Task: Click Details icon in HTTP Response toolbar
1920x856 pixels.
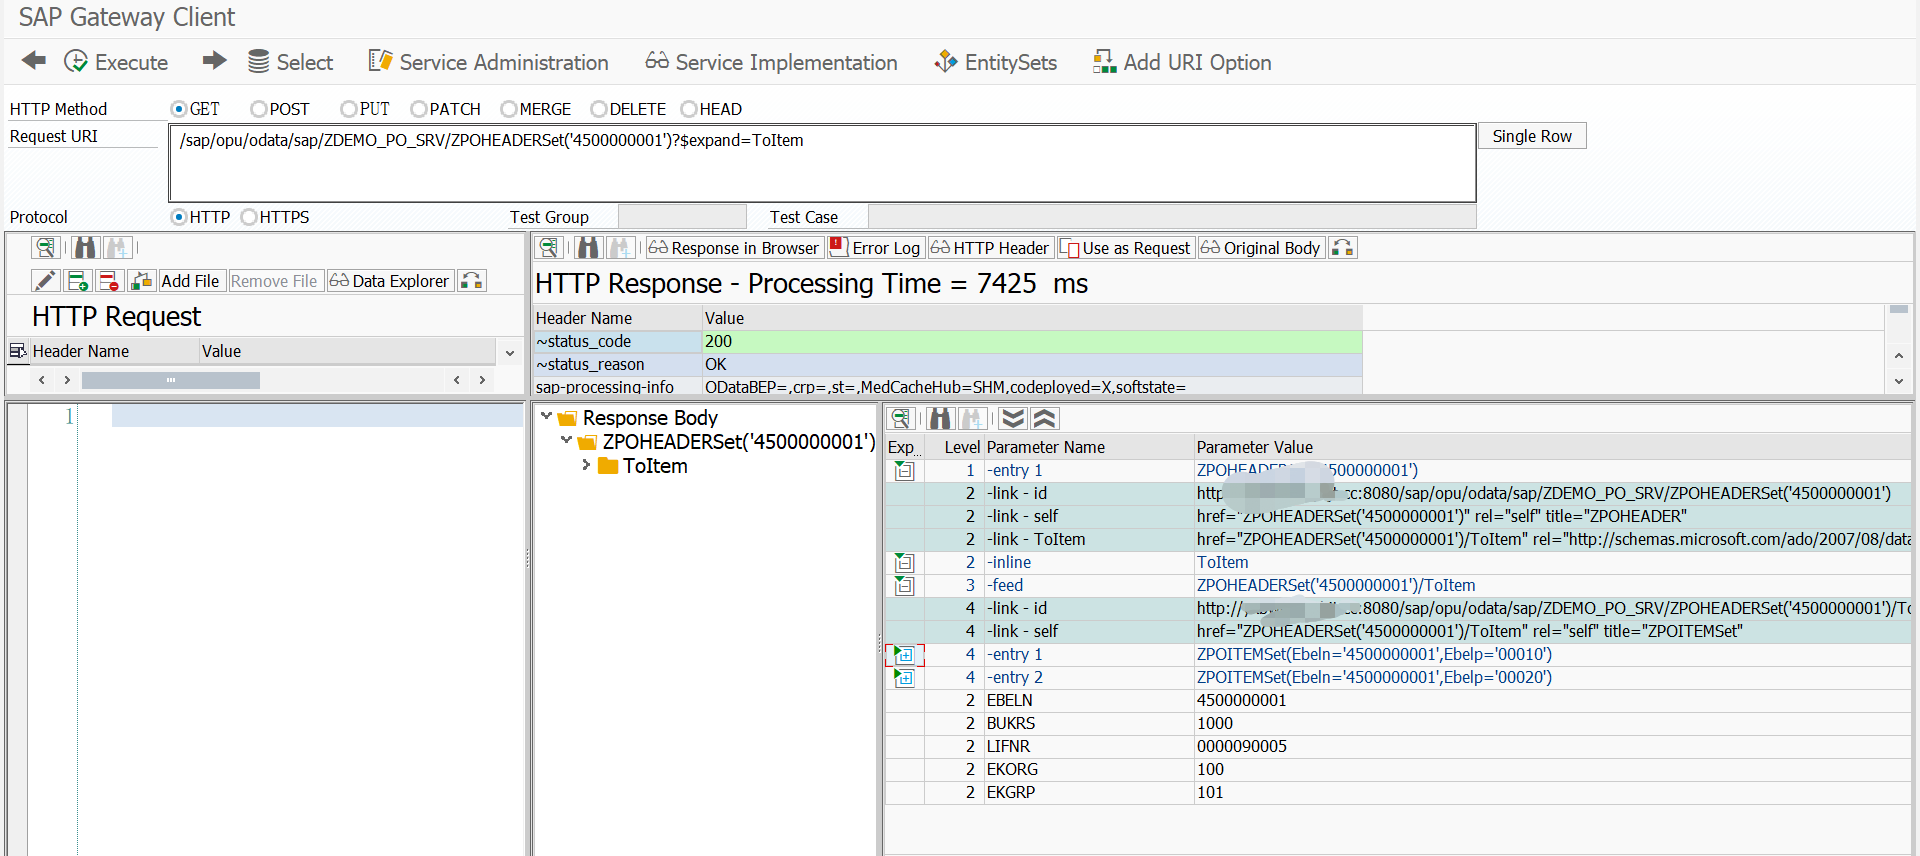Action: (x=548, y=248)
